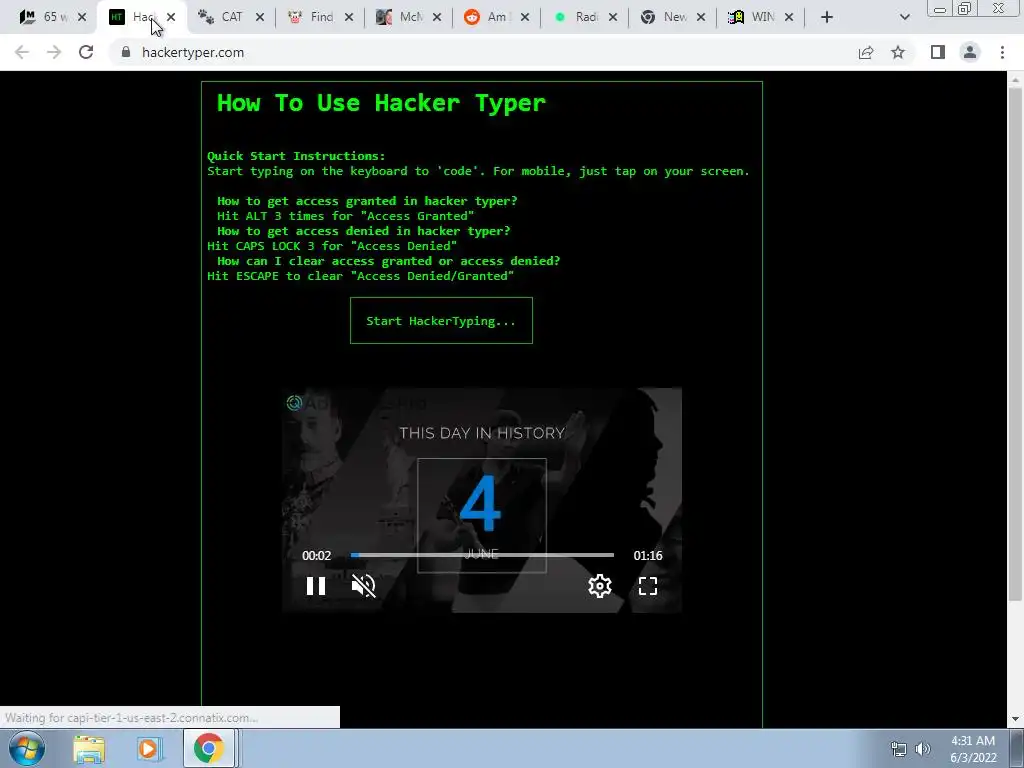Click the Start HackerTyping button
Image resolution: width=1024 pixels, height=768 pixels.
[x=441, y=321]
